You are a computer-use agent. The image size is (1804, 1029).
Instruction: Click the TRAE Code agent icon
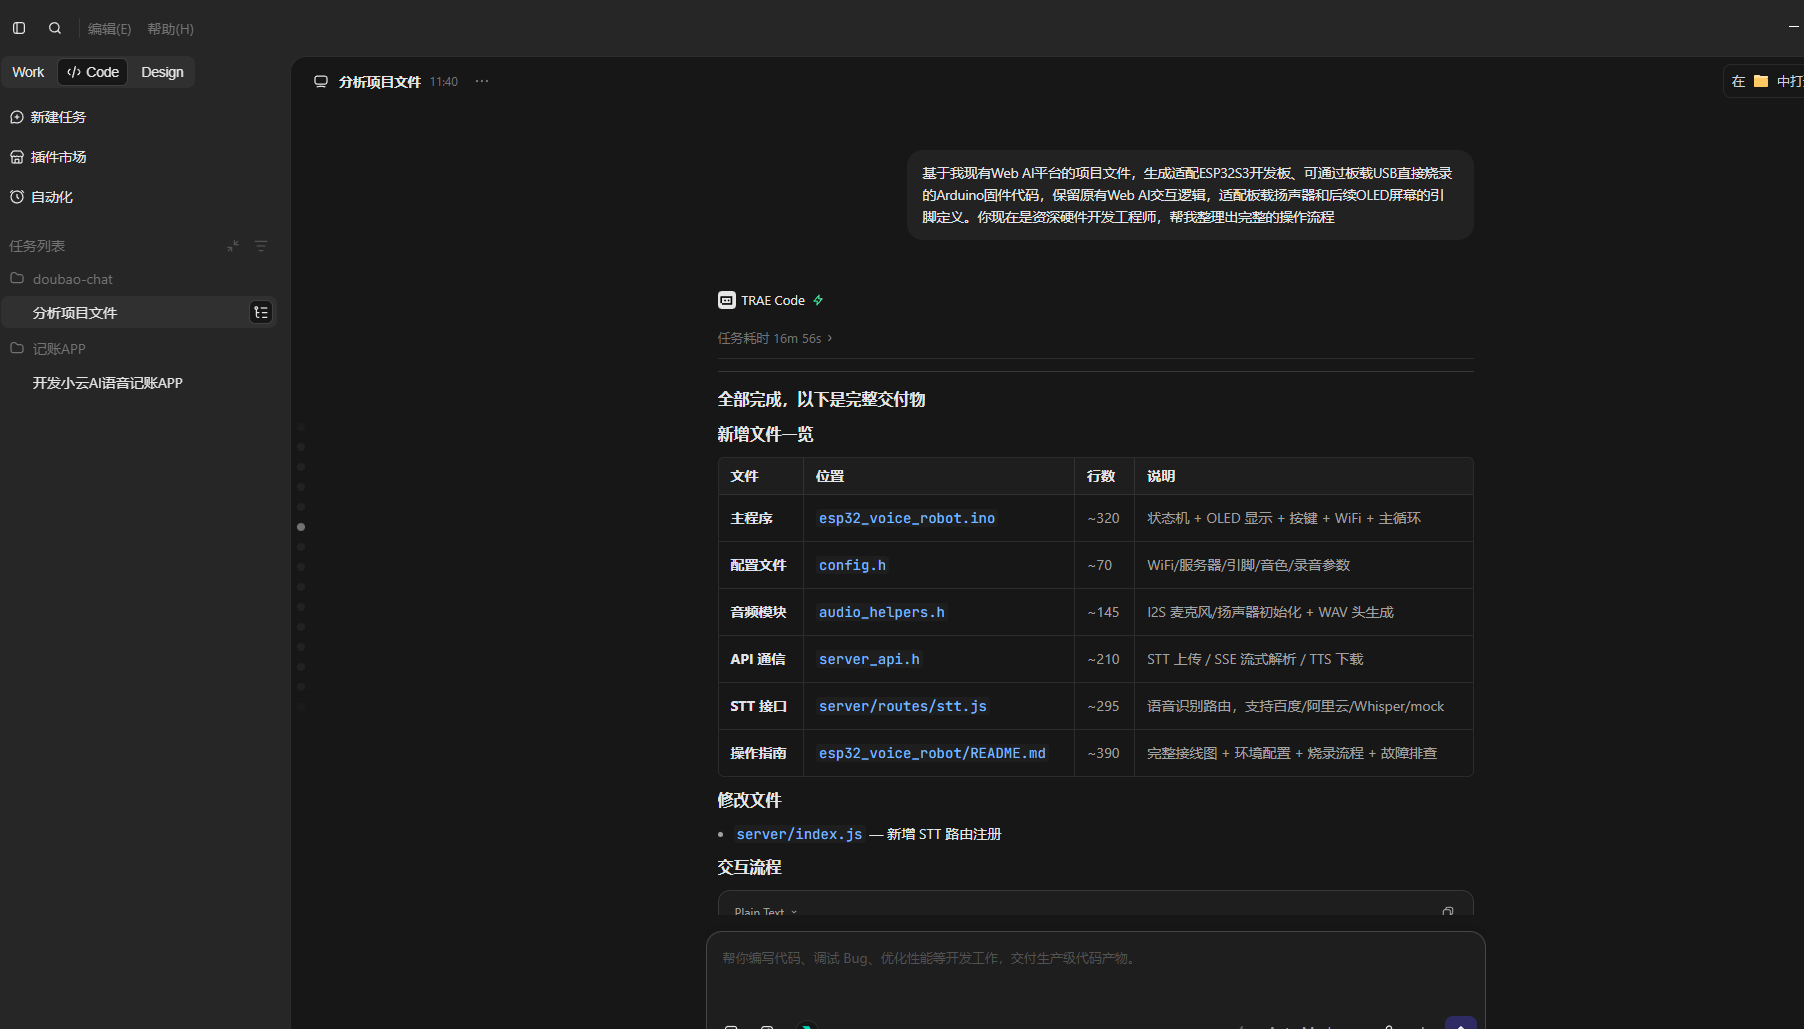pyautogui.click(x=727, y=300)
